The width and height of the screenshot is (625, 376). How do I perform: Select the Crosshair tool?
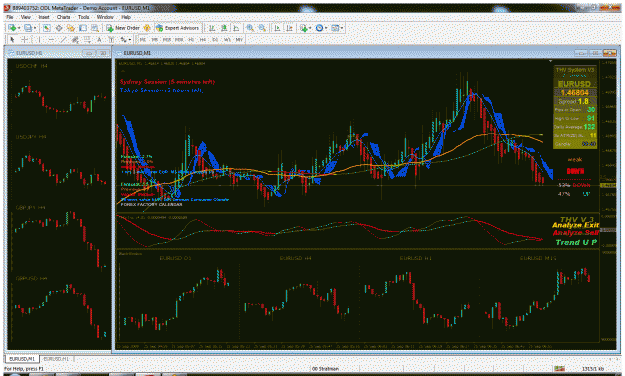pos(24,39)
